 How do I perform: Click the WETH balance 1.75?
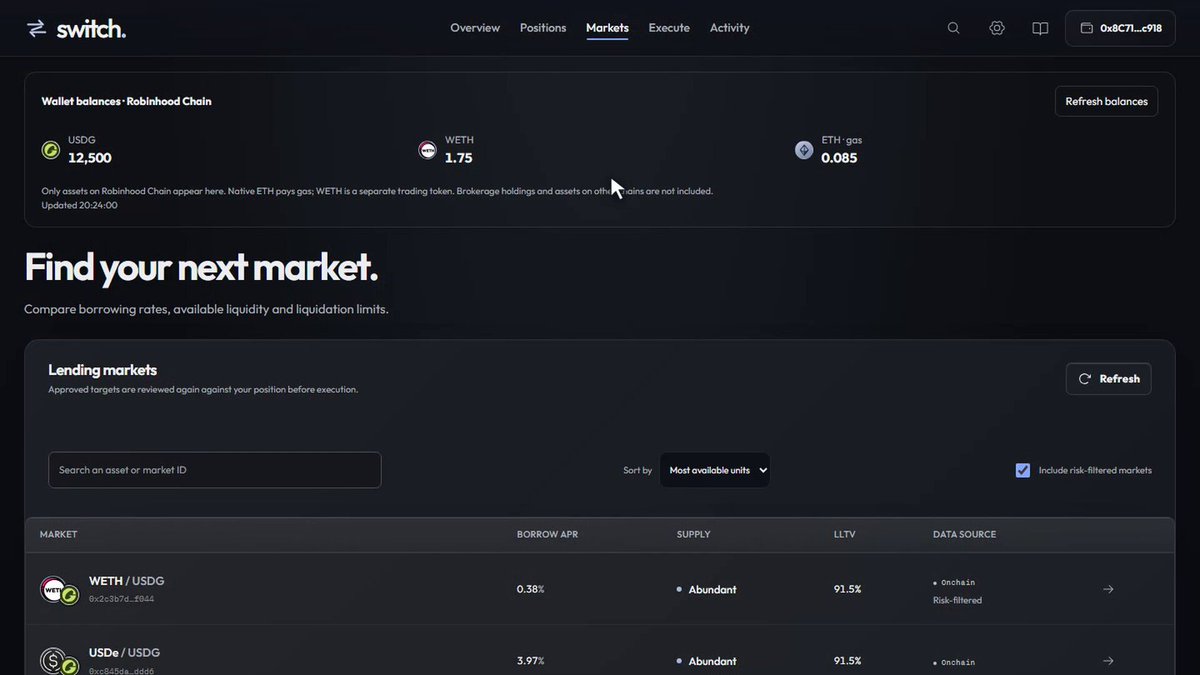point(459,158)
